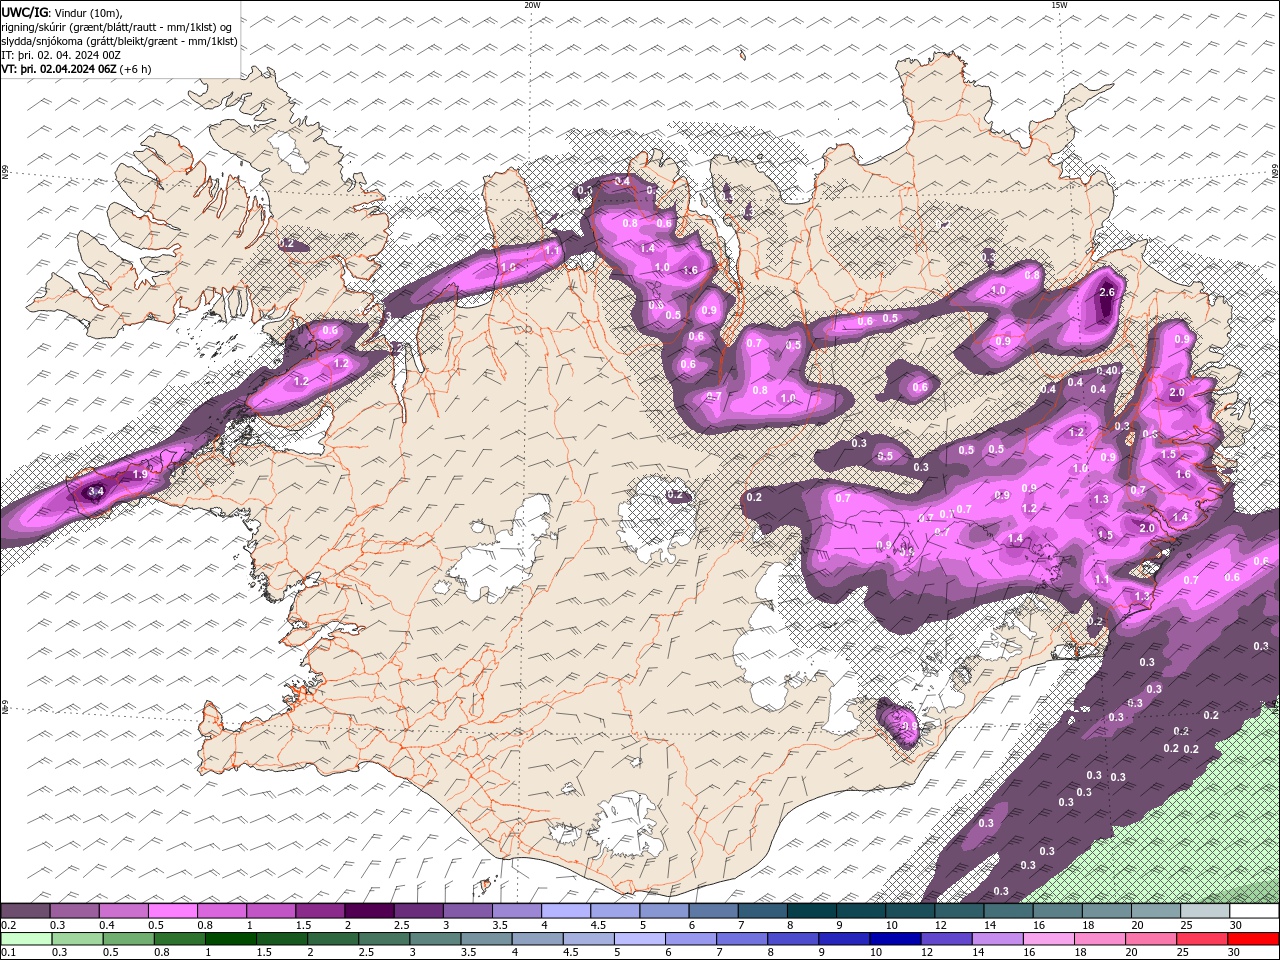Click the 20W longitude label

click(x=533, y=5)
